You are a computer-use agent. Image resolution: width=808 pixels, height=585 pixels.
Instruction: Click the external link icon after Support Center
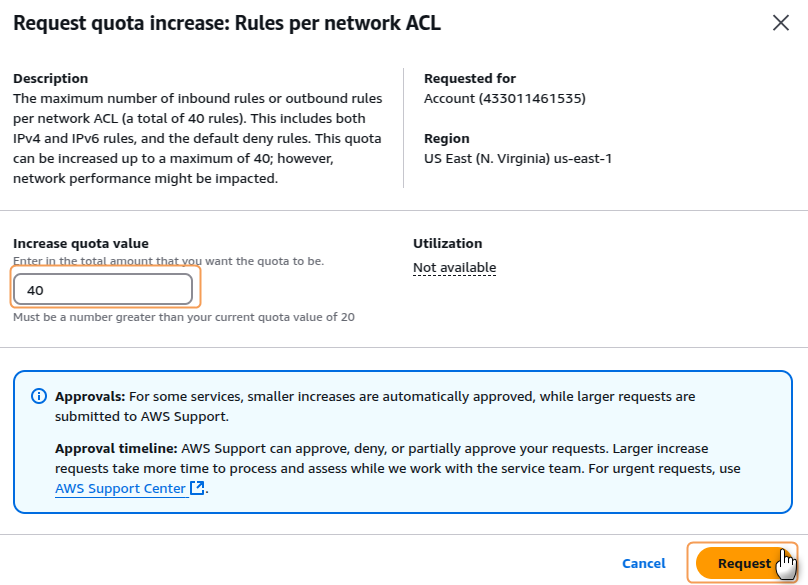tap(197, 488)
